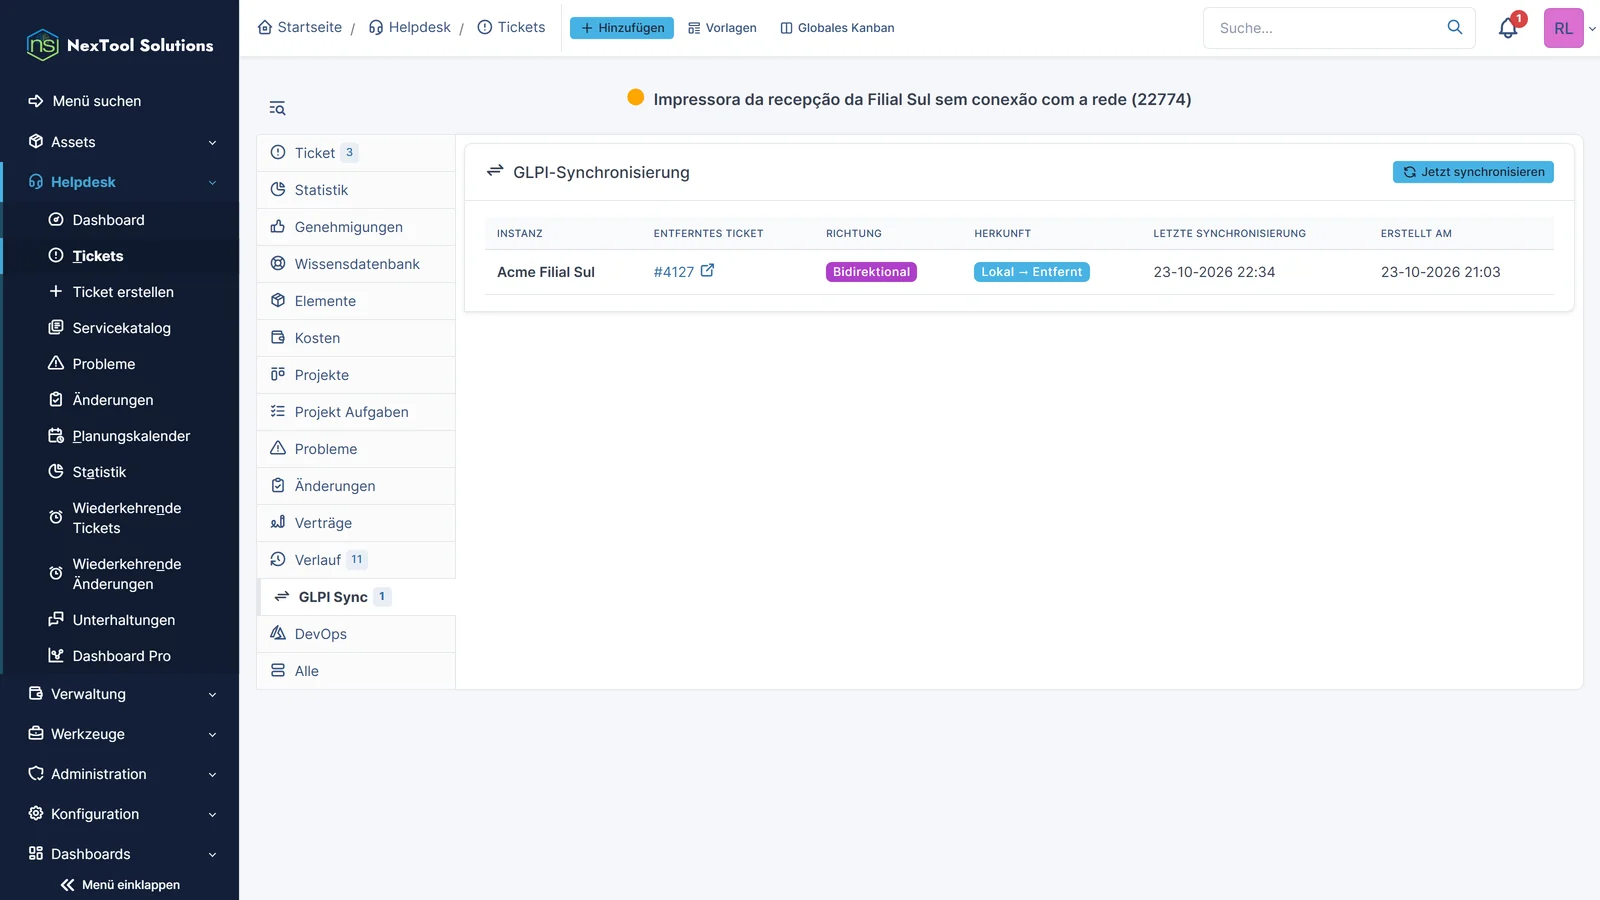This screenshot has width=1600, height=900.
Task: Click the Hinzufügen button
Action: (622, 28)
